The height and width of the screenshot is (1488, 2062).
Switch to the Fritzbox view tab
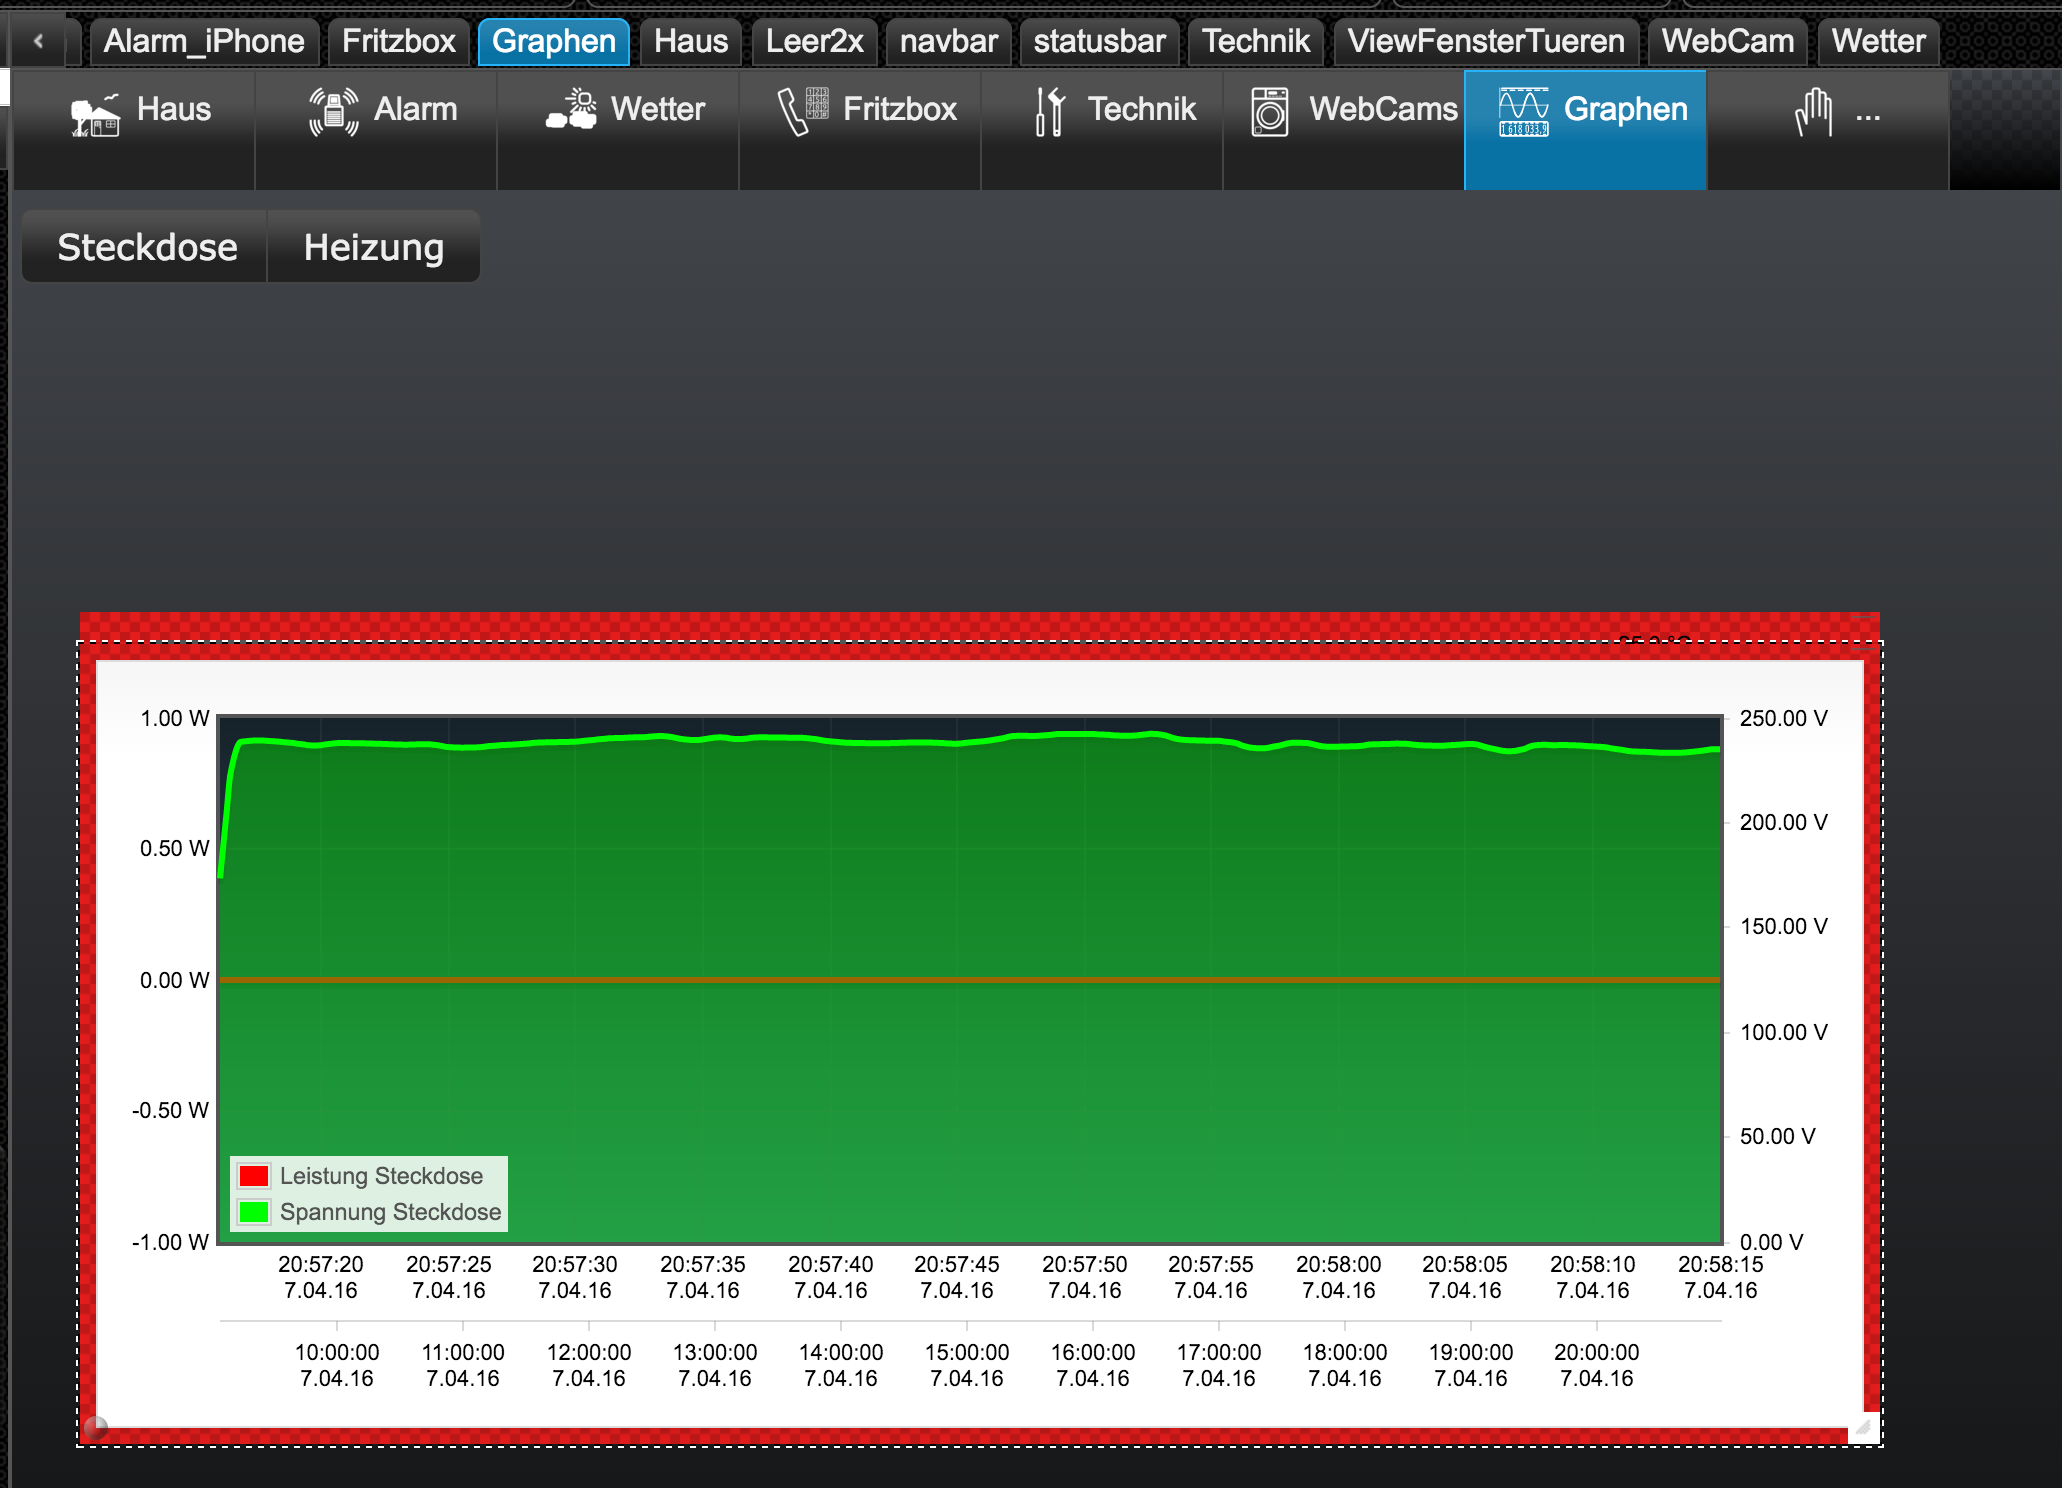399,41
